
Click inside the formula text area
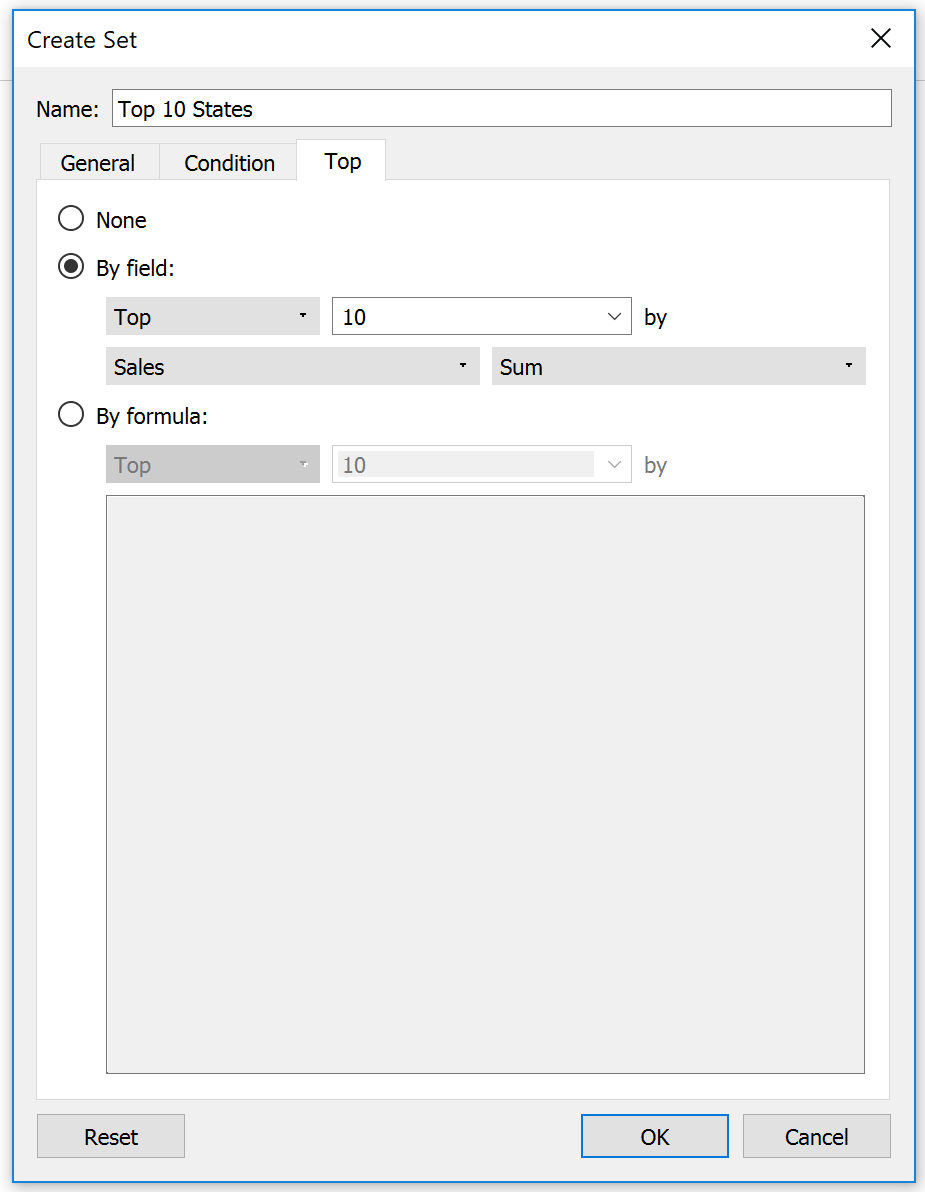[485, 785]
